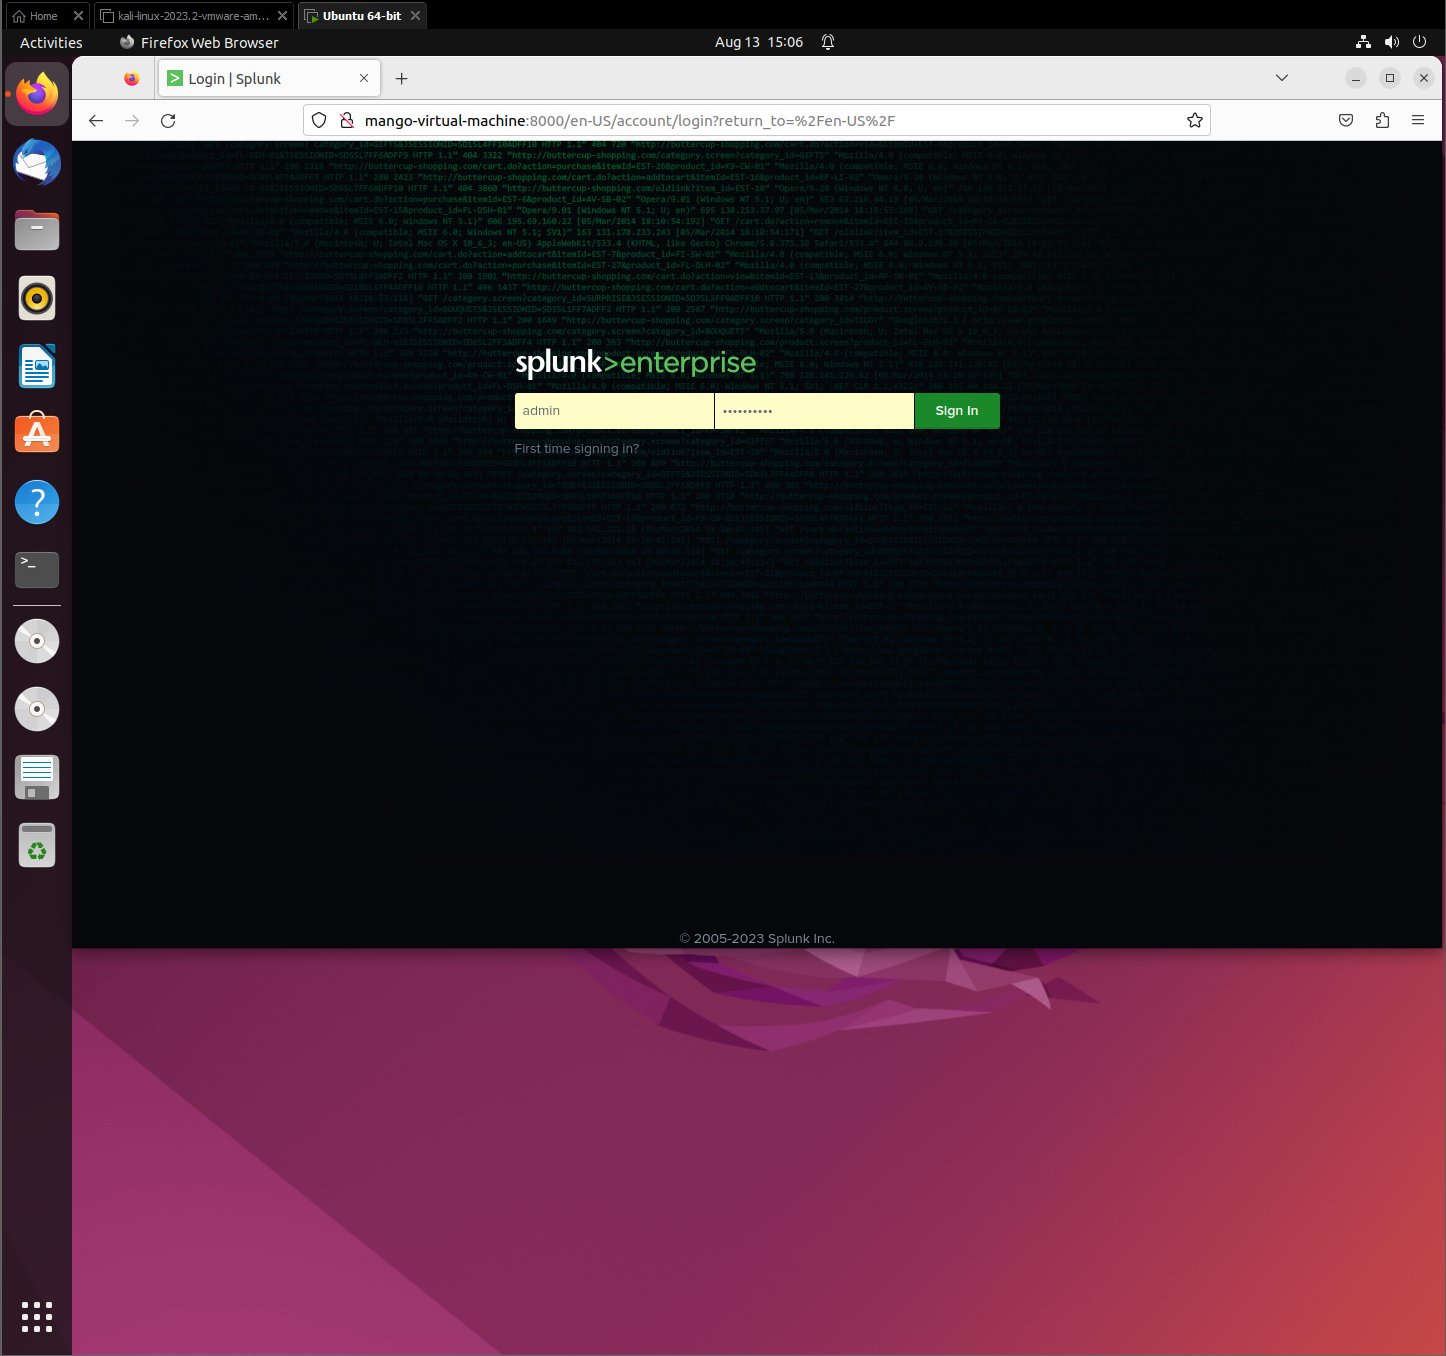Switch to the kali-linux VMware tab

(192, 16)
